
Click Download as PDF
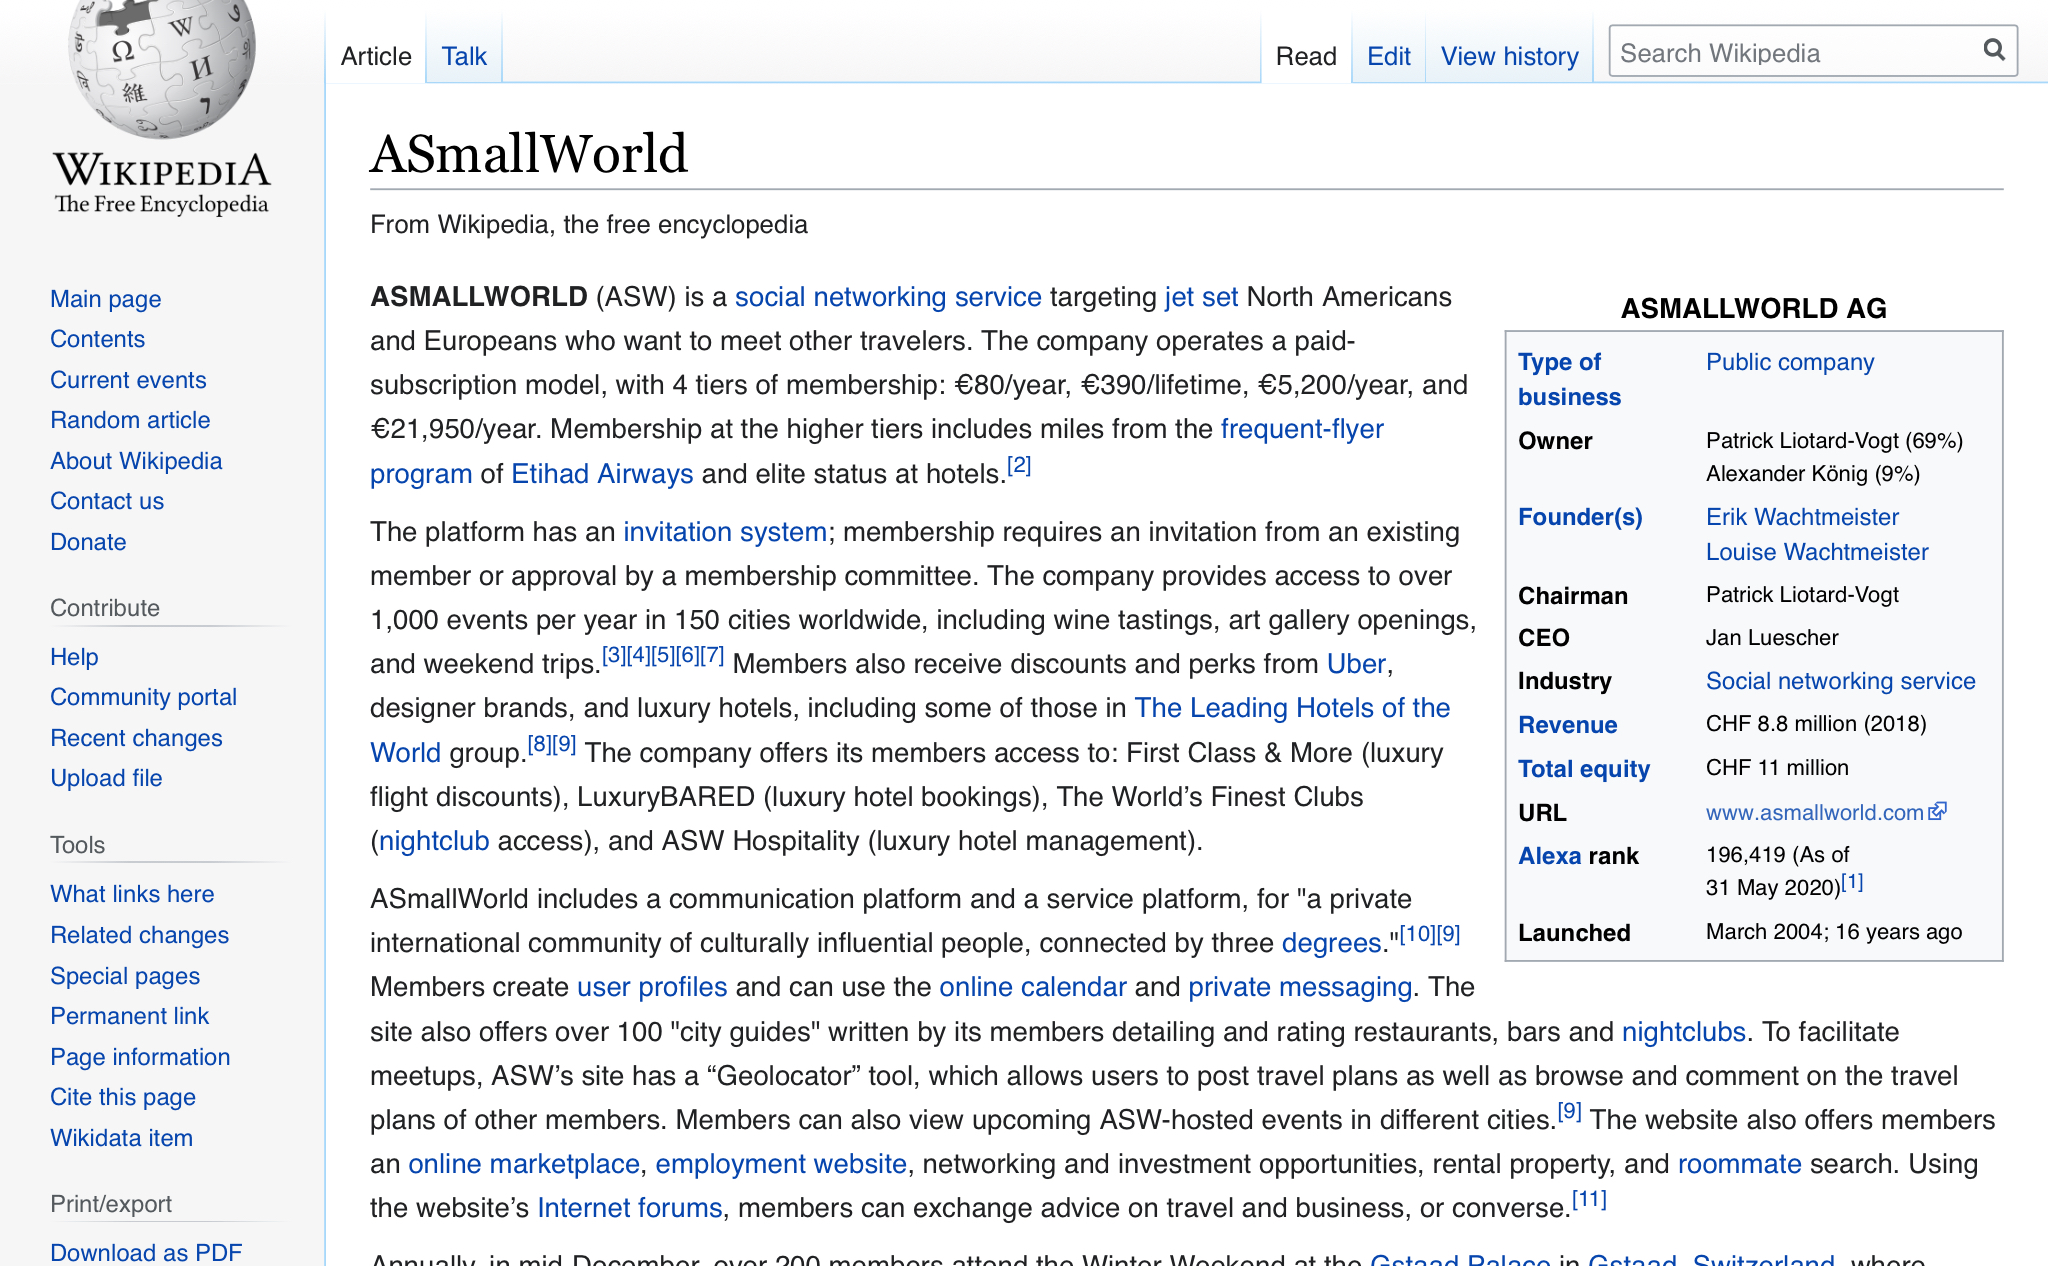pyautogui.click(x=146, y=1253)
